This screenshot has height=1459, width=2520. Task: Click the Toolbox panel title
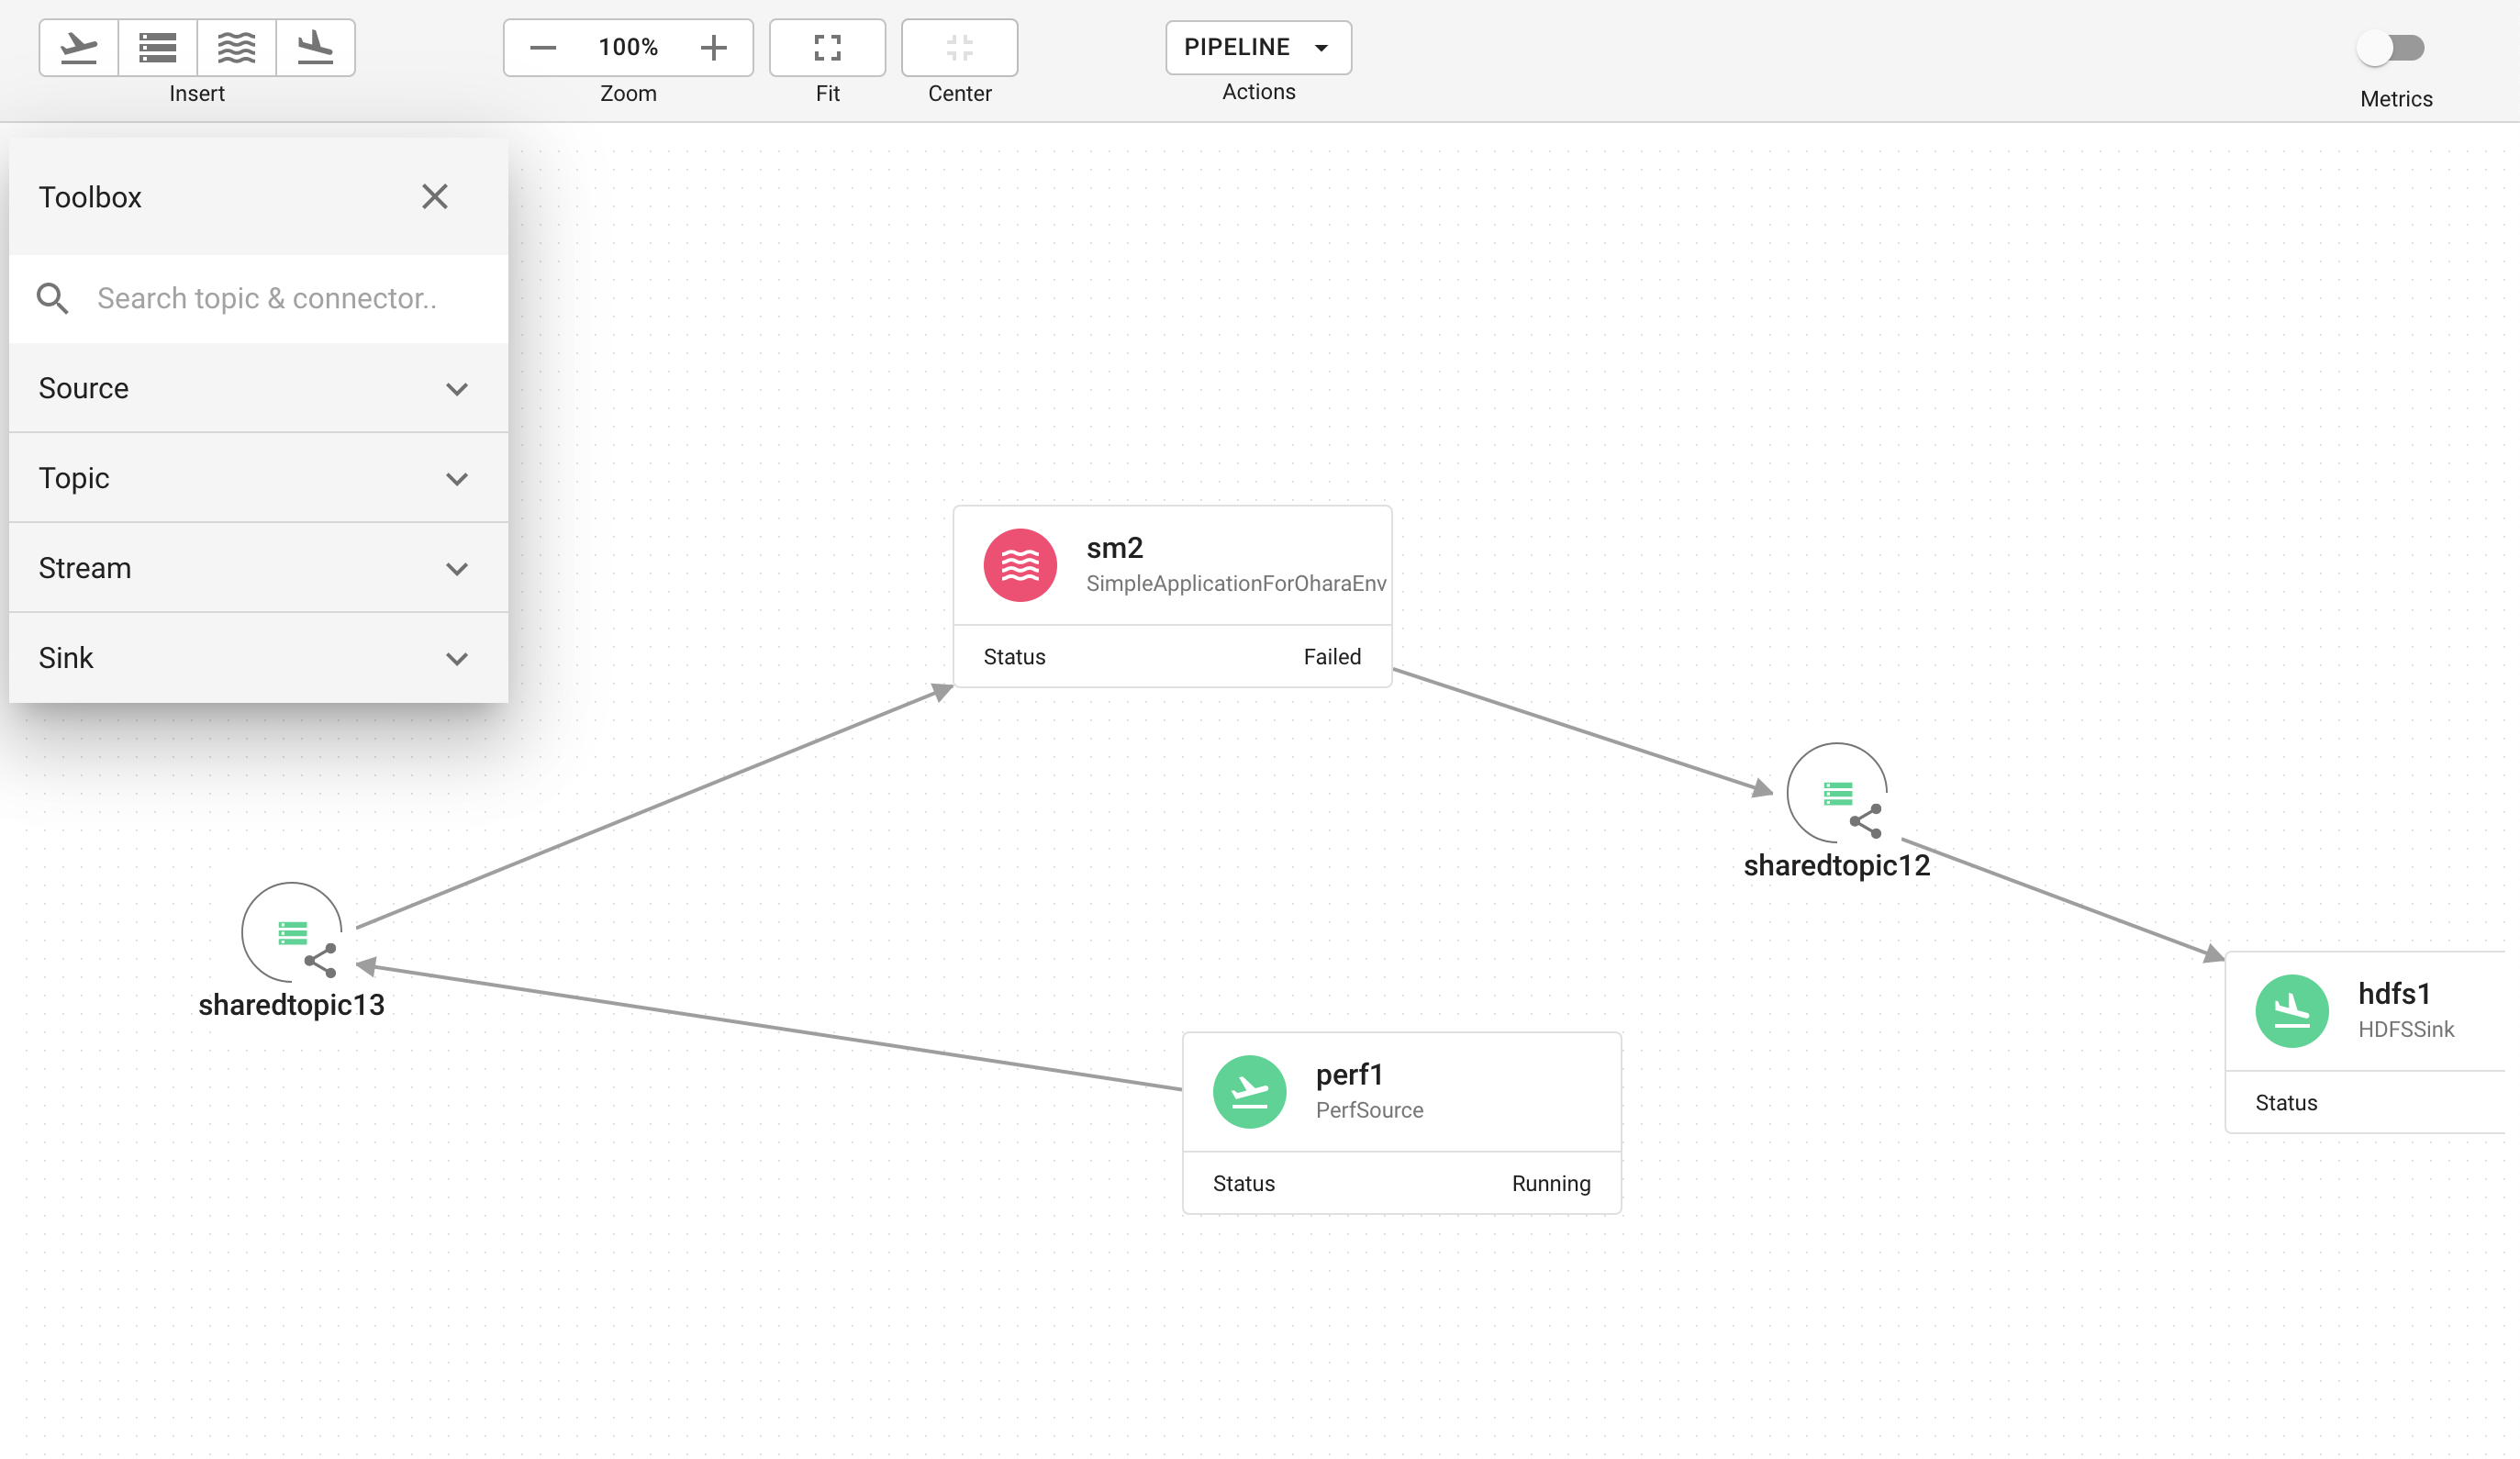(90, 197)
